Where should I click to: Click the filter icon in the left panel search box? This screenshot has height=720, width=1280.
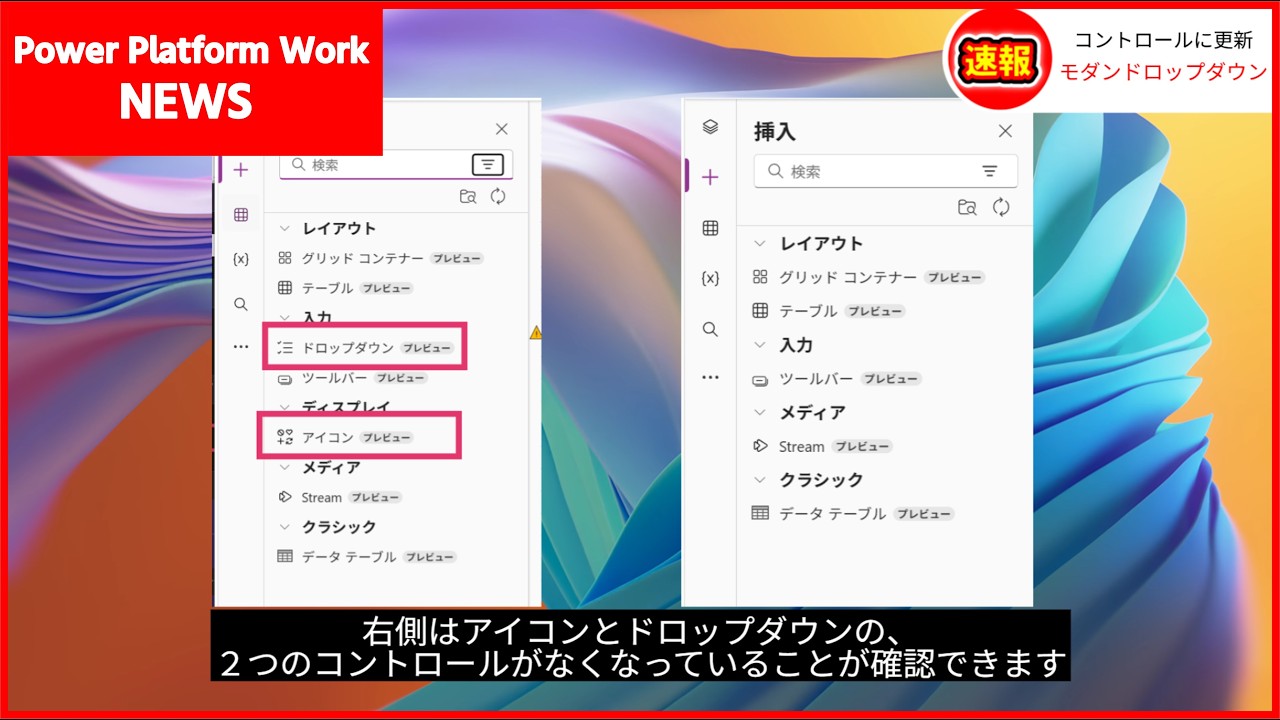coord(487,165)
